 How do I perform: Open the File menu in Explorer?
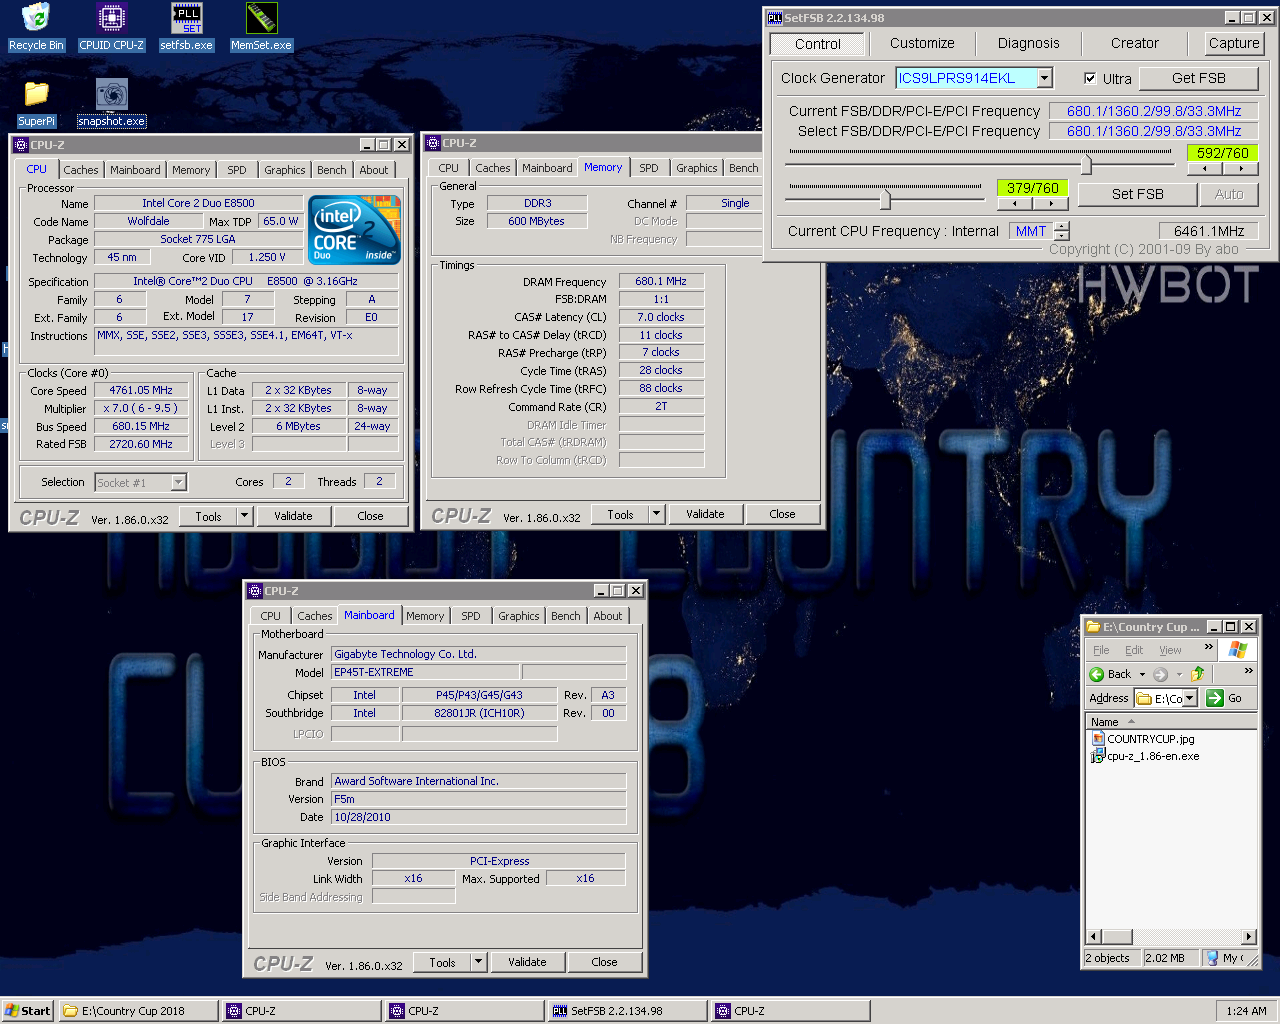point(1101,650)
